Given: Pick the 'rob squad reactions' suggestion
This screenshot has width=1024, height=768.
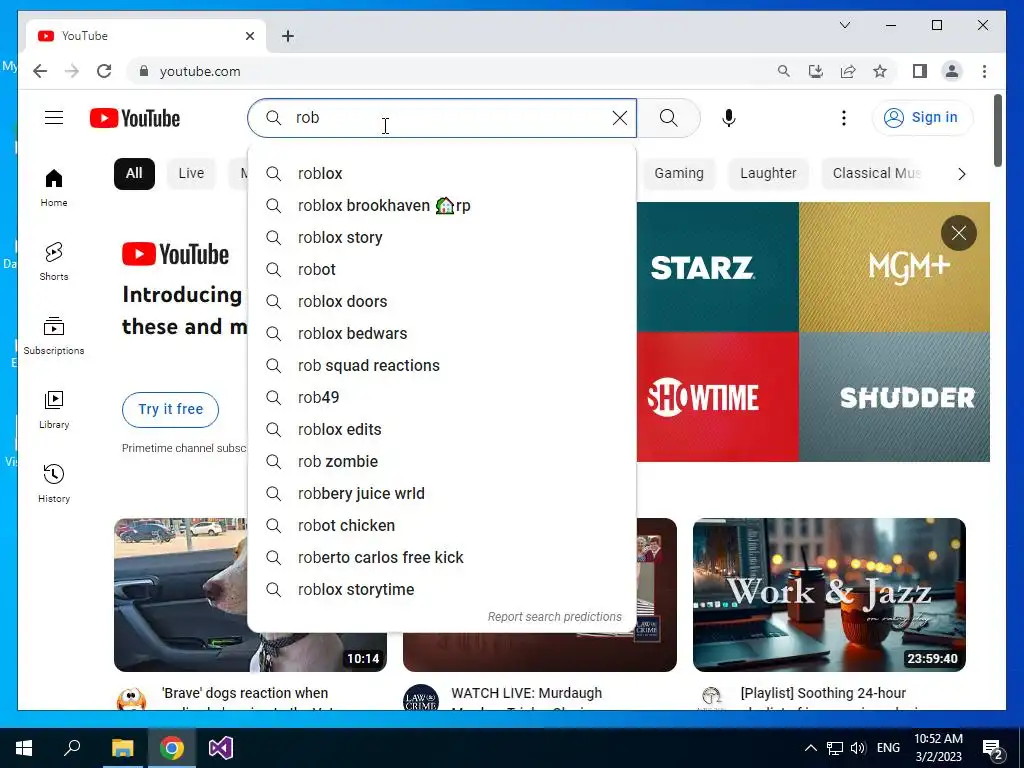Looking at the screenshot, I should pos(442,366).
